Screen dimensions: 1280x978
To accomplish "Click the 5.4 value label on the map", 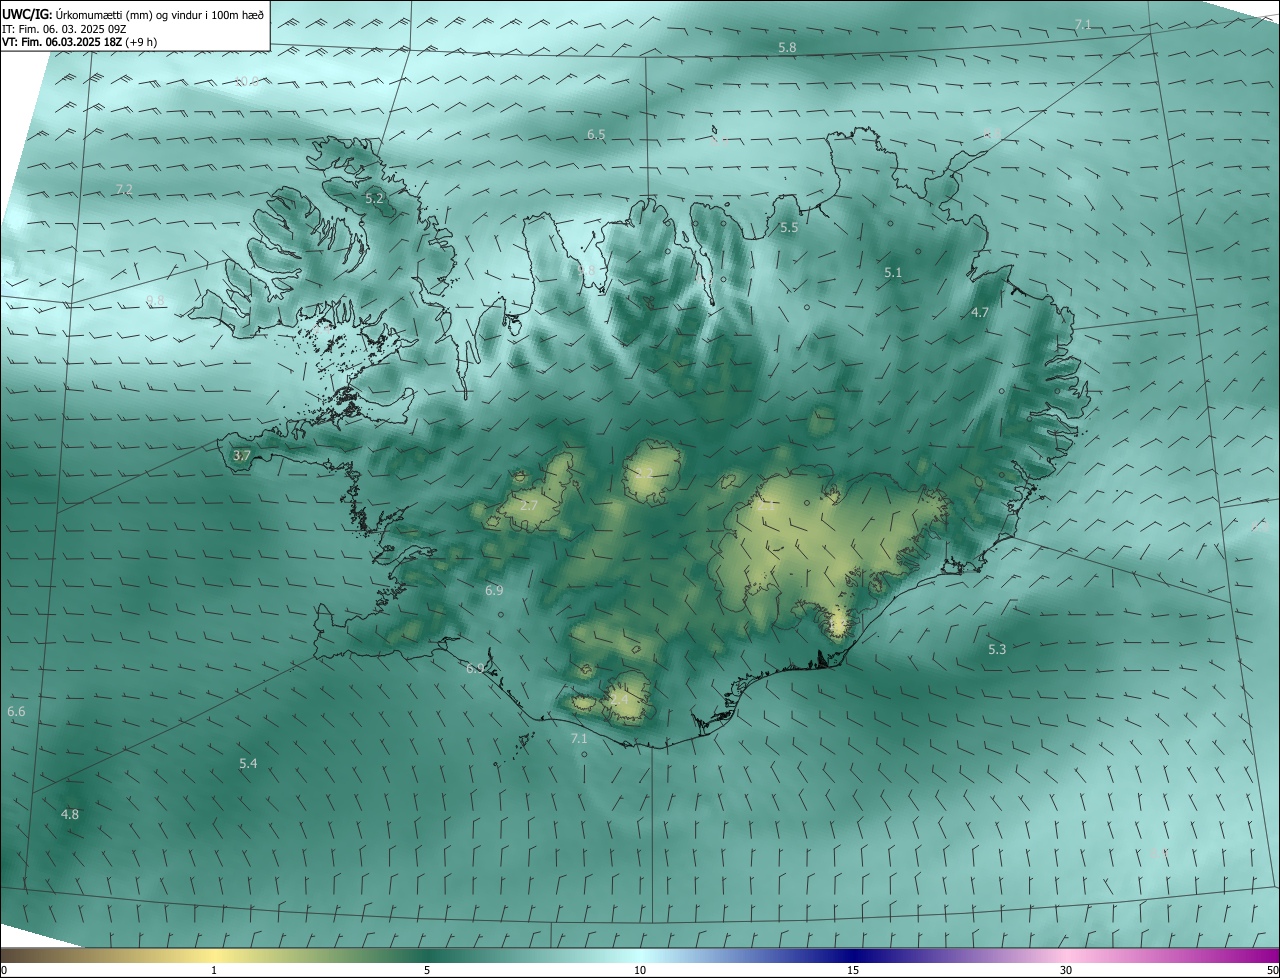I will (x=248, y=764).
